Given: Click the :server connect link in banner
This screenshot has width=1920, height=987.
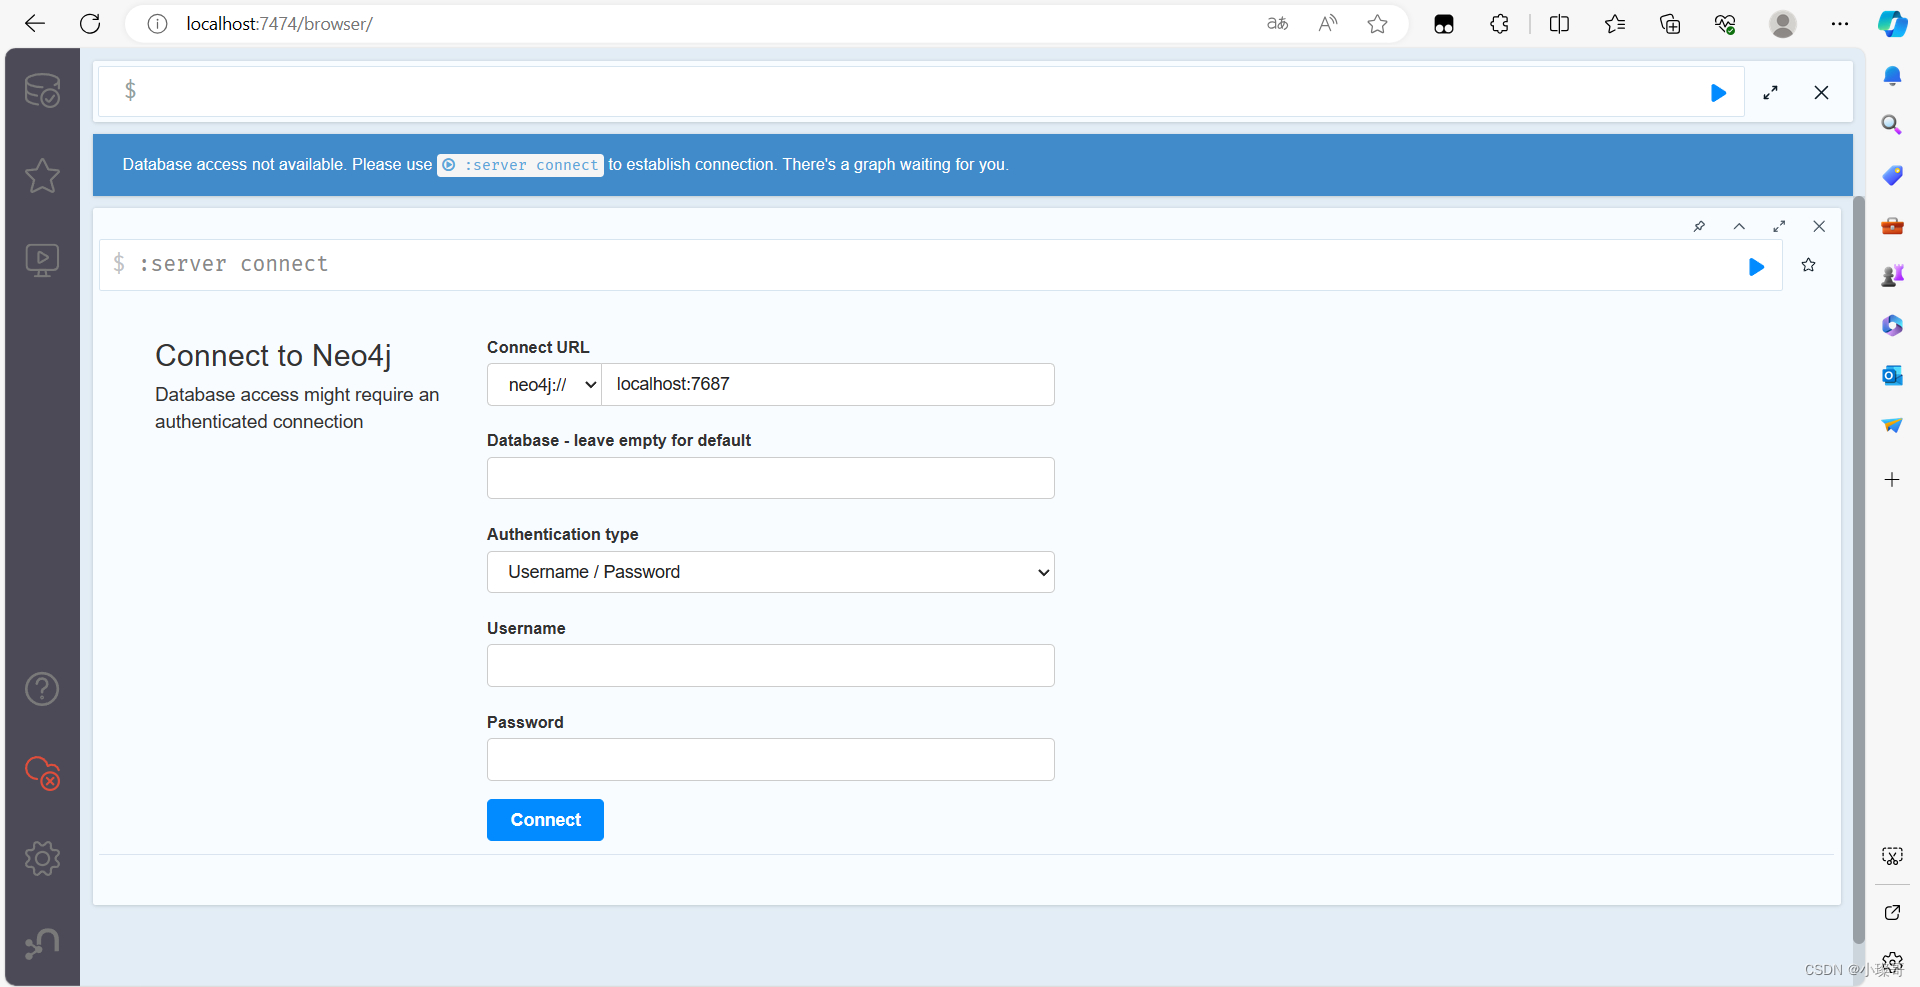Looking at the screenshot, I should click(x=520, y=165).
